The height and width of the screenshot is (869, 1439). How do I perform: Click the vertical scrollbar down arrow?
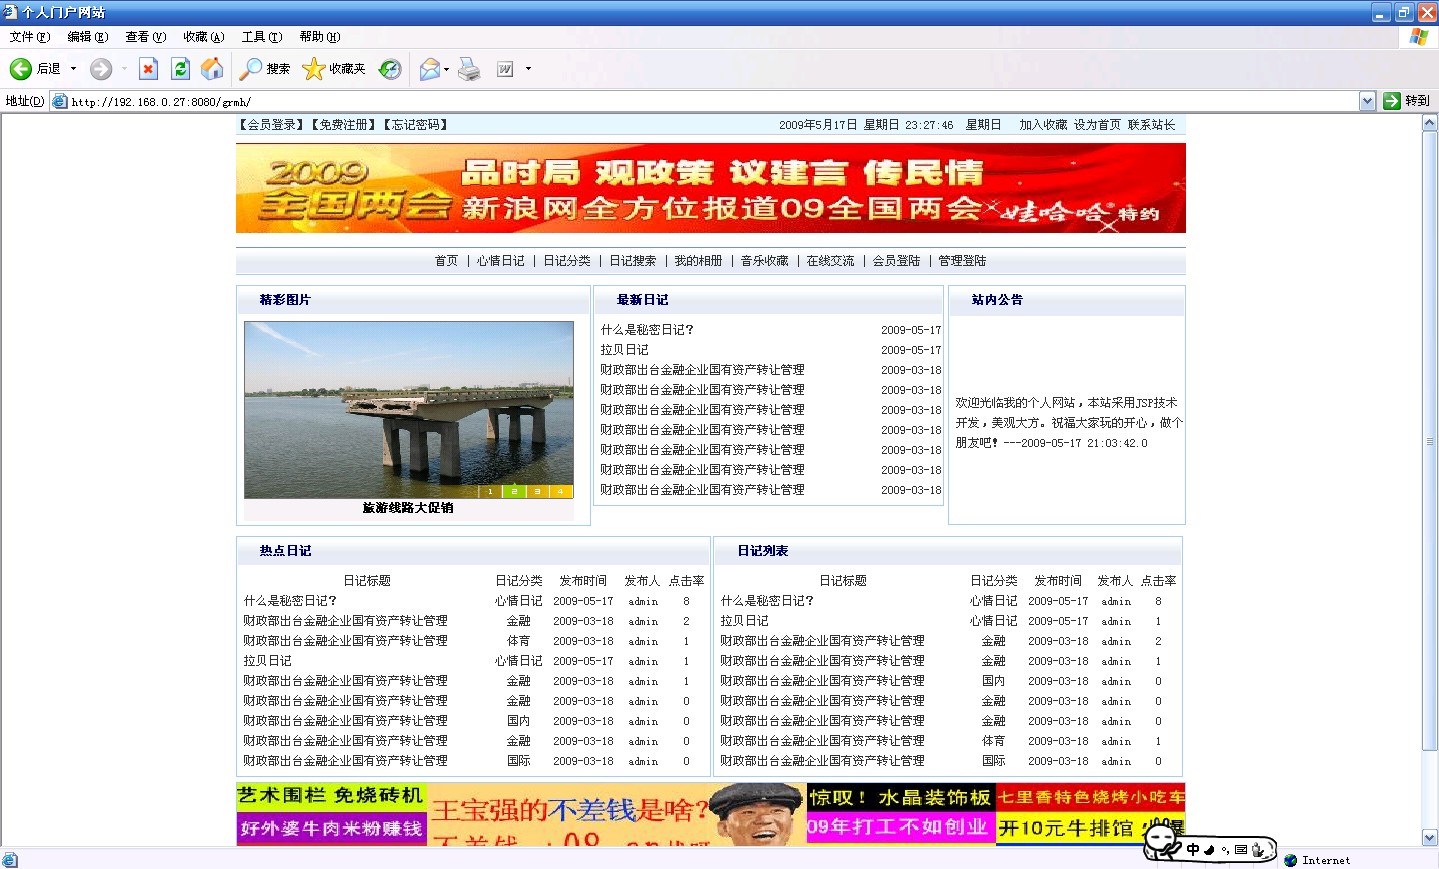[x=1430, y=838]
